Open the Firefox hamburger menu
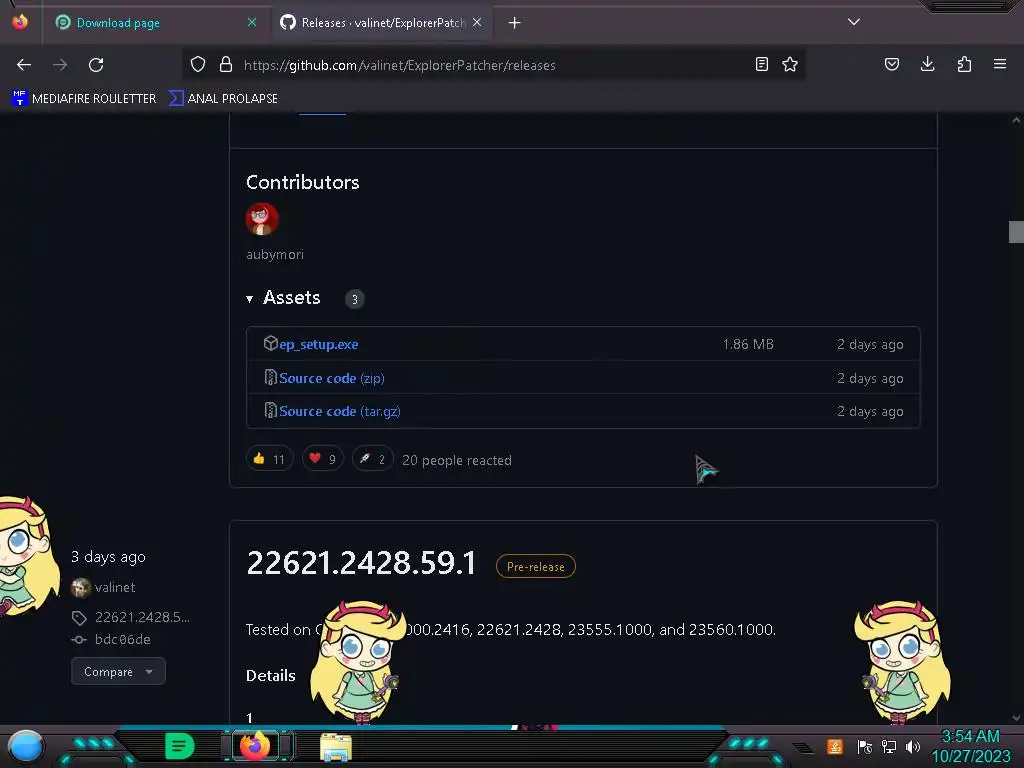 (1000, 64)
